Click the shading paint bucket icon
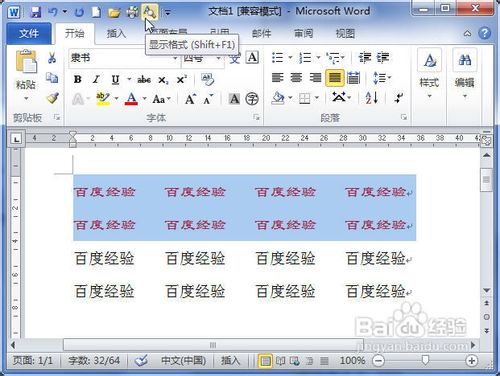 [278, 98]
